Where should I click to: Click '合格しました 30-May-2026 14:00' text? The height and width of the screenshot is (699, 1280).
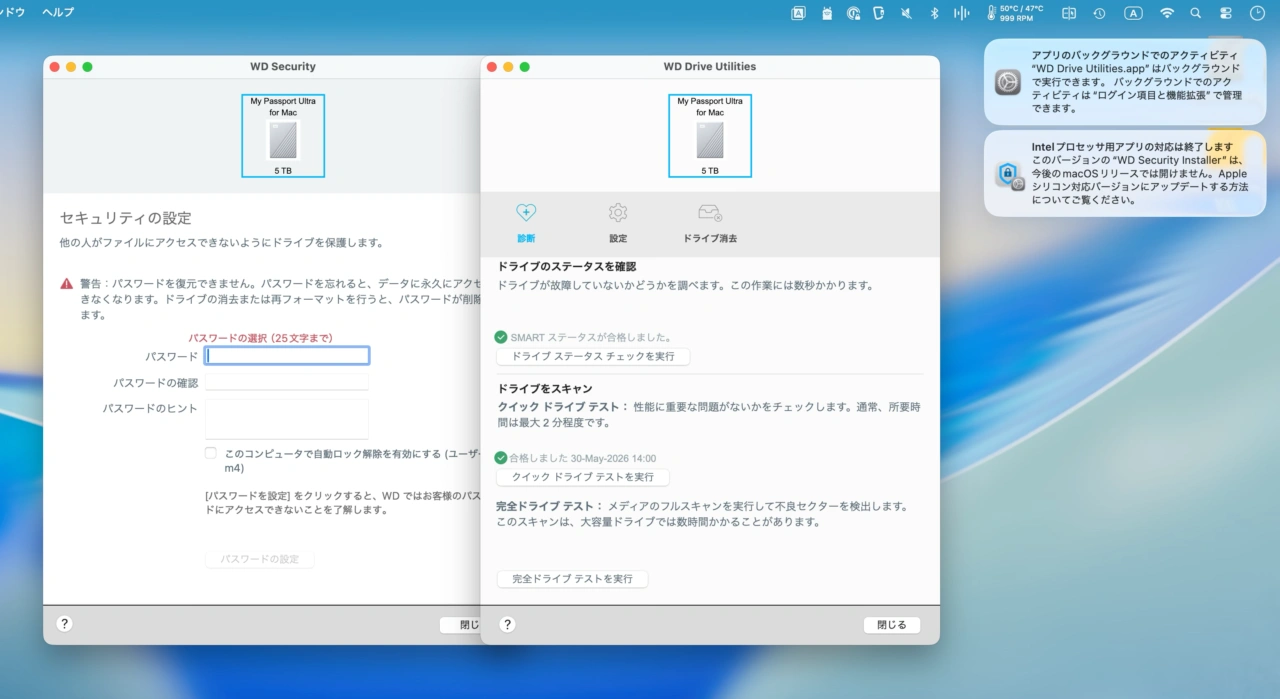tap(583, 458)
